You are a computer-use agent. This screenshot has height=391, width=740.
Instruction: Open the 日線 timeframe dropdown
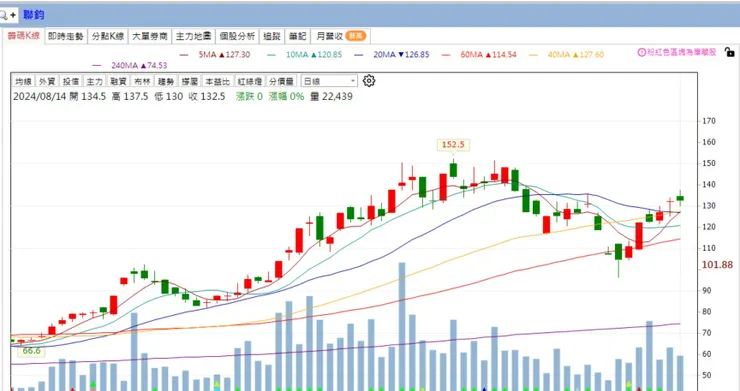(329, 81)
